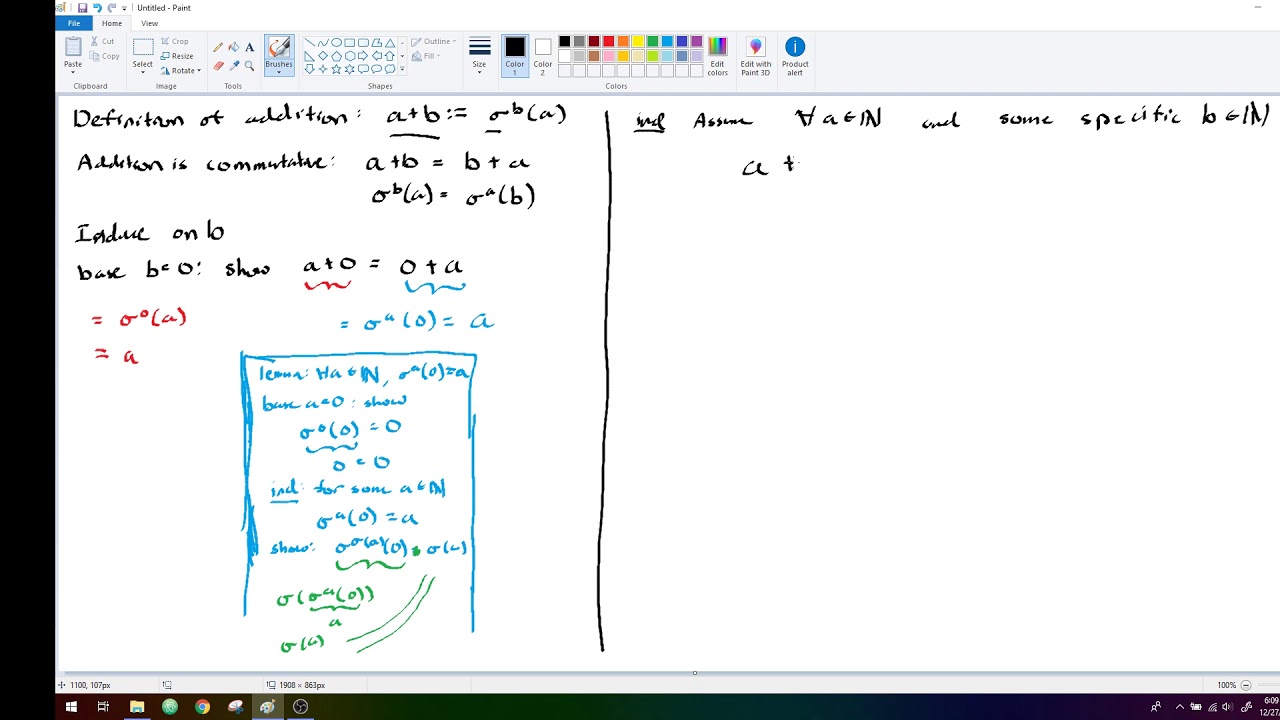This screenshot has height=720, width=1280.
Task: Click the 100% zoom level text
Action: [x=1226, y=685]
